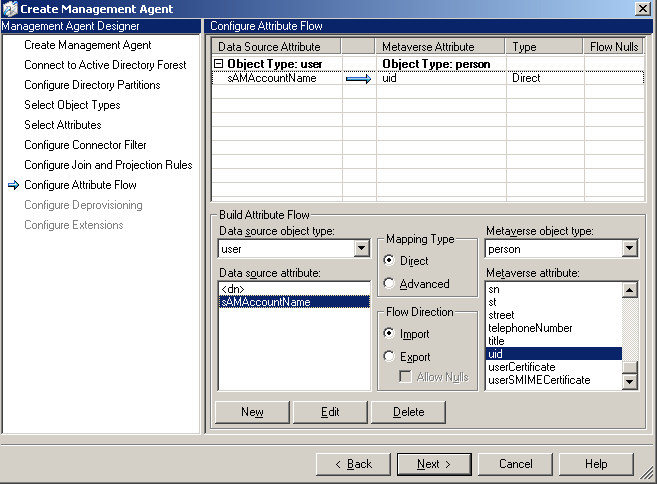Open Configure Directory Partitions step
This screenshot has width=657, height=484.
[92, 85]
